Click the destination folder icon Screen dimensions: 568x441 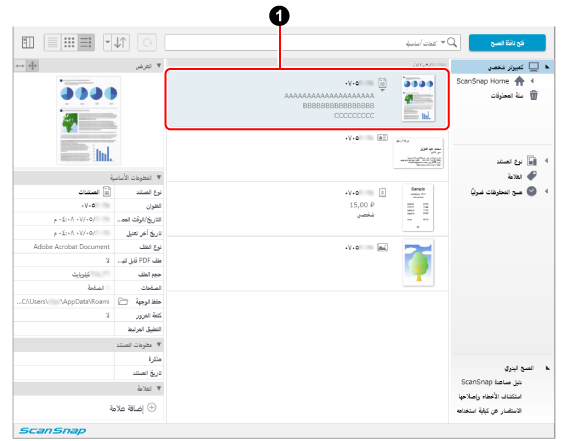tap(123, 301)
